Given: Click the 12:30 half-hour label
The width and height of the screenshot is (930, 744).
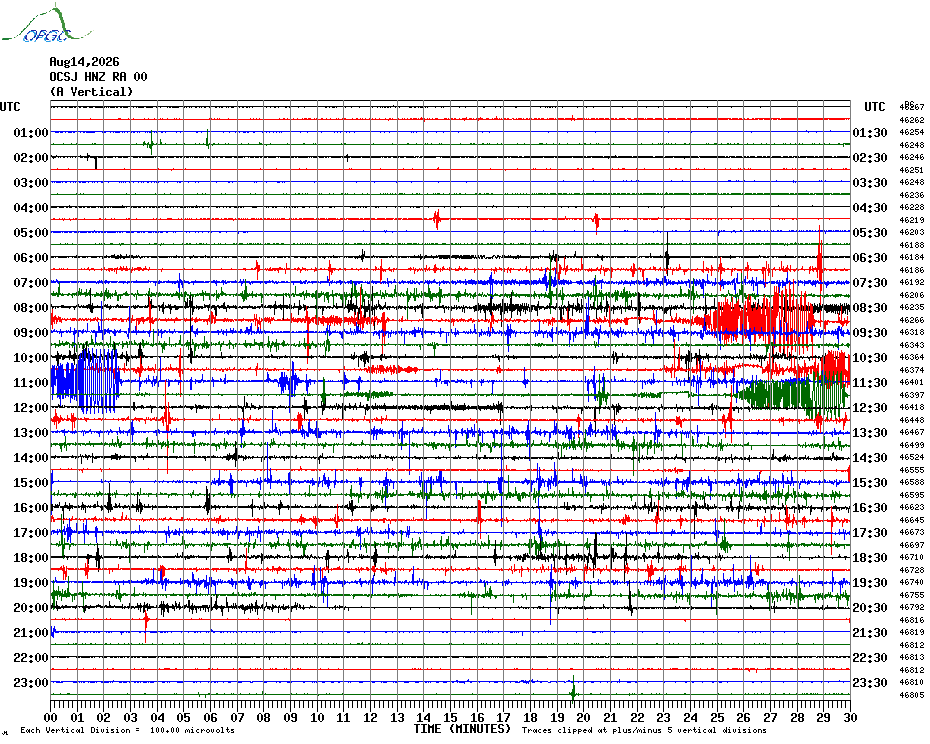Looking at the screenshot, I should coord(870,408).
